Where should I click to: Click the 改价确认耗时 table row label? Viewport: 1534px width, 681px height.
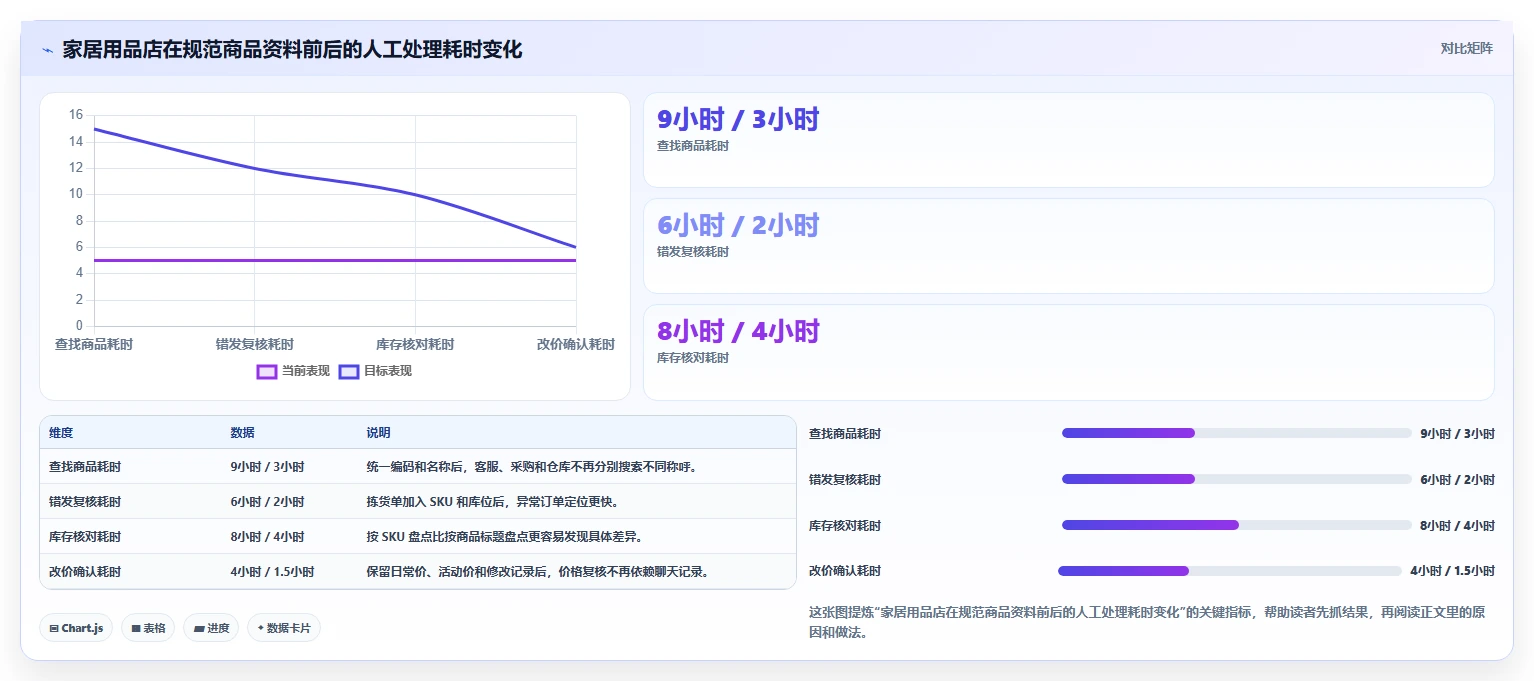[x=85, y=572]
